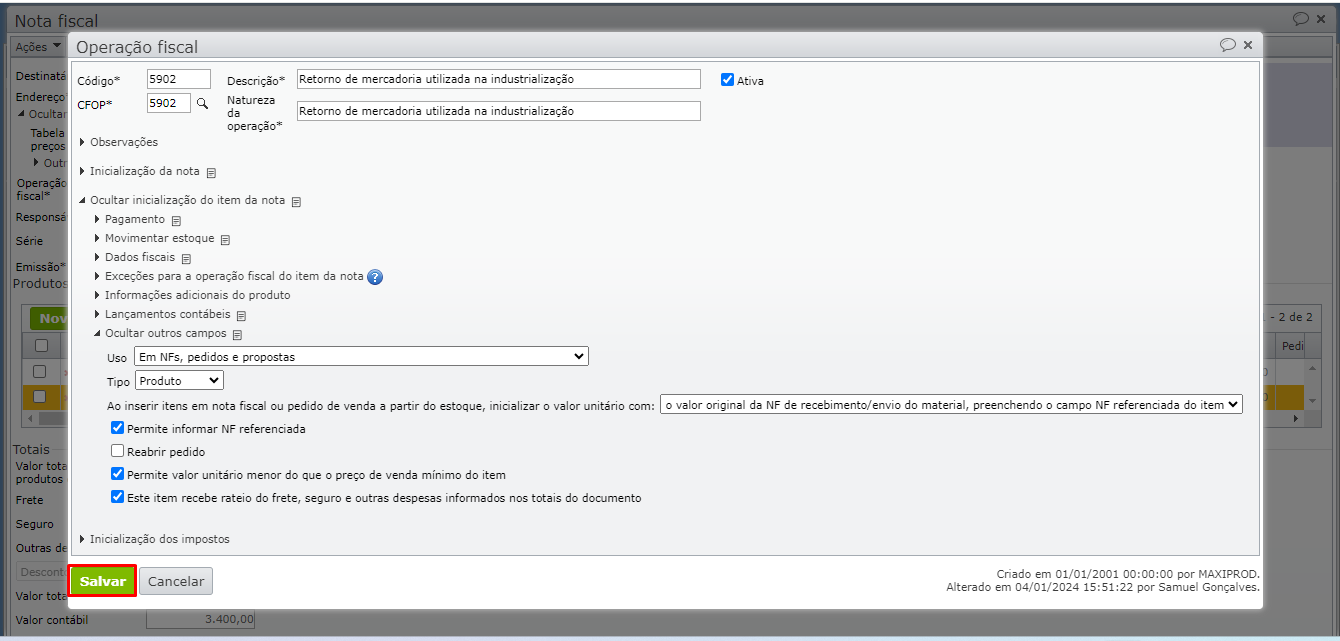Expand Informações adicionais do produto
Screen dimensions: 1340x641
pyautogui.click(x=192, y=295)
